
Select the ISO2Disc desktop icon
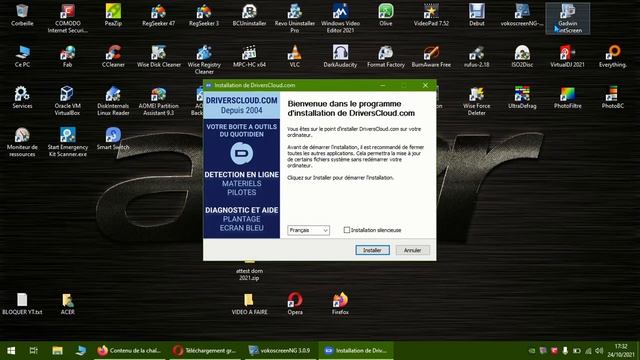522,56
